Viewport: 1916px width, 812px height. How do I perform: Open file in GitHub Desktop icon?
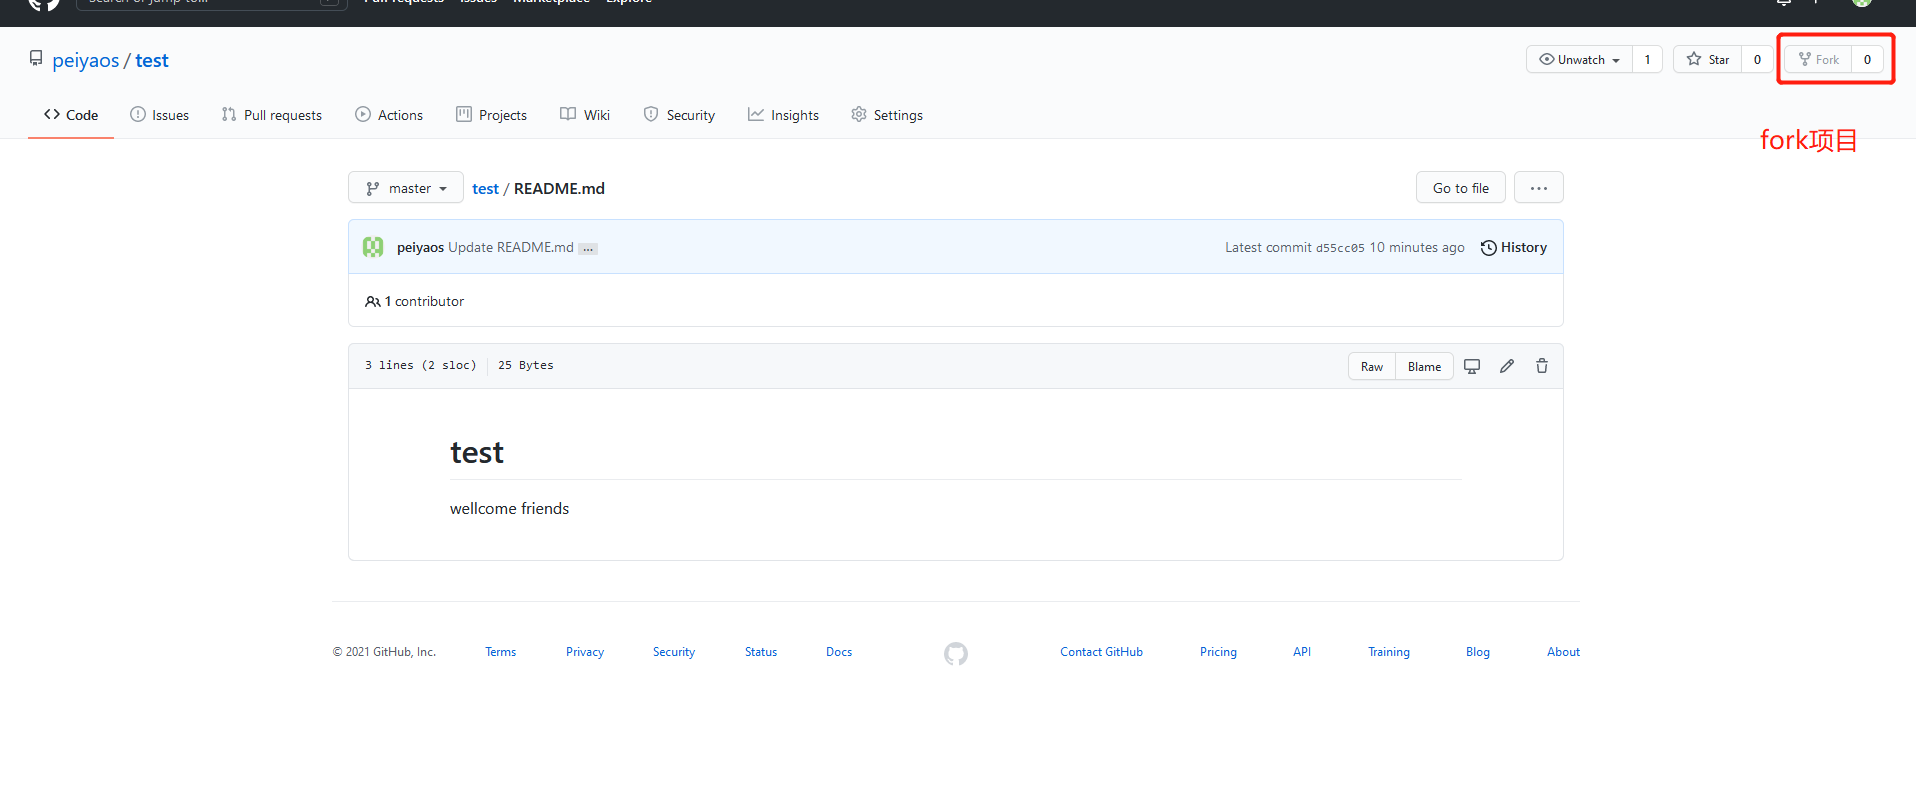click(x=1472, y=366)
